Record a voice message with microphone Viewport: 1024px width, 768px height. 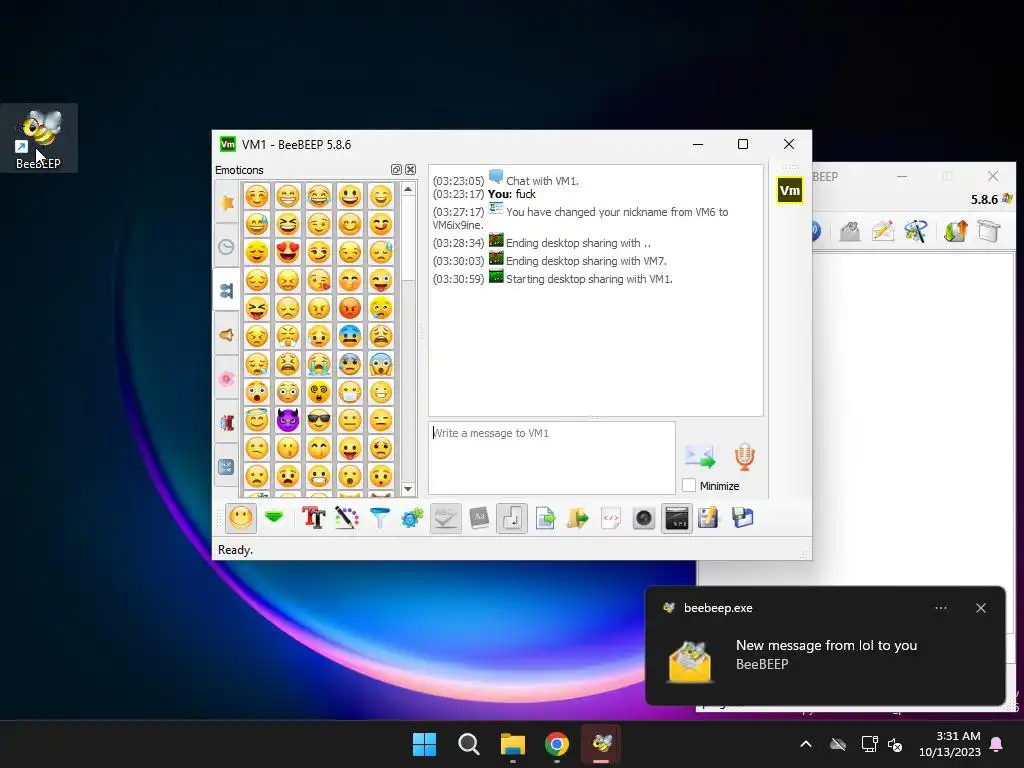[744, 456]
